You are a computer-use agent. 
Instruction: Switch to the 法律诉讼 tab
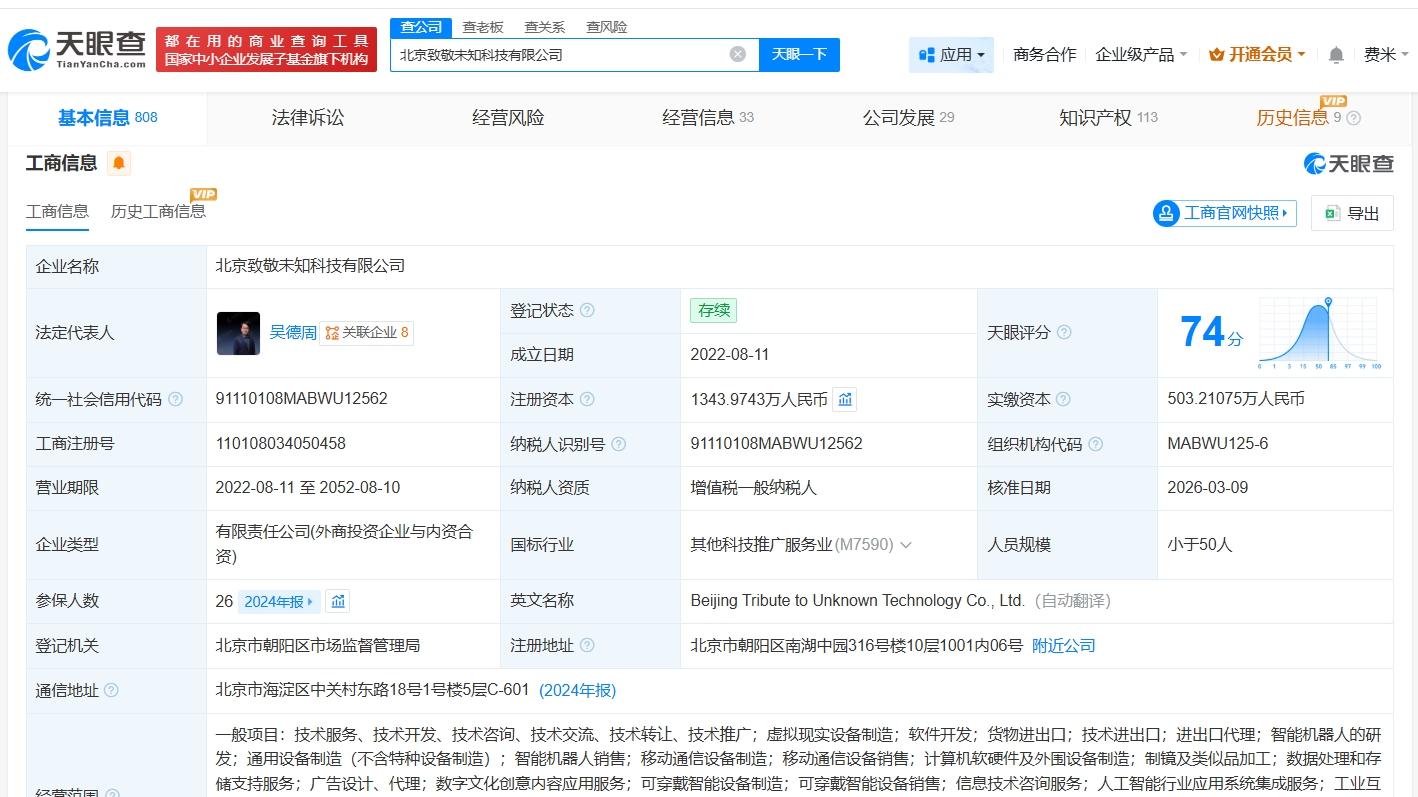point(307,117)
